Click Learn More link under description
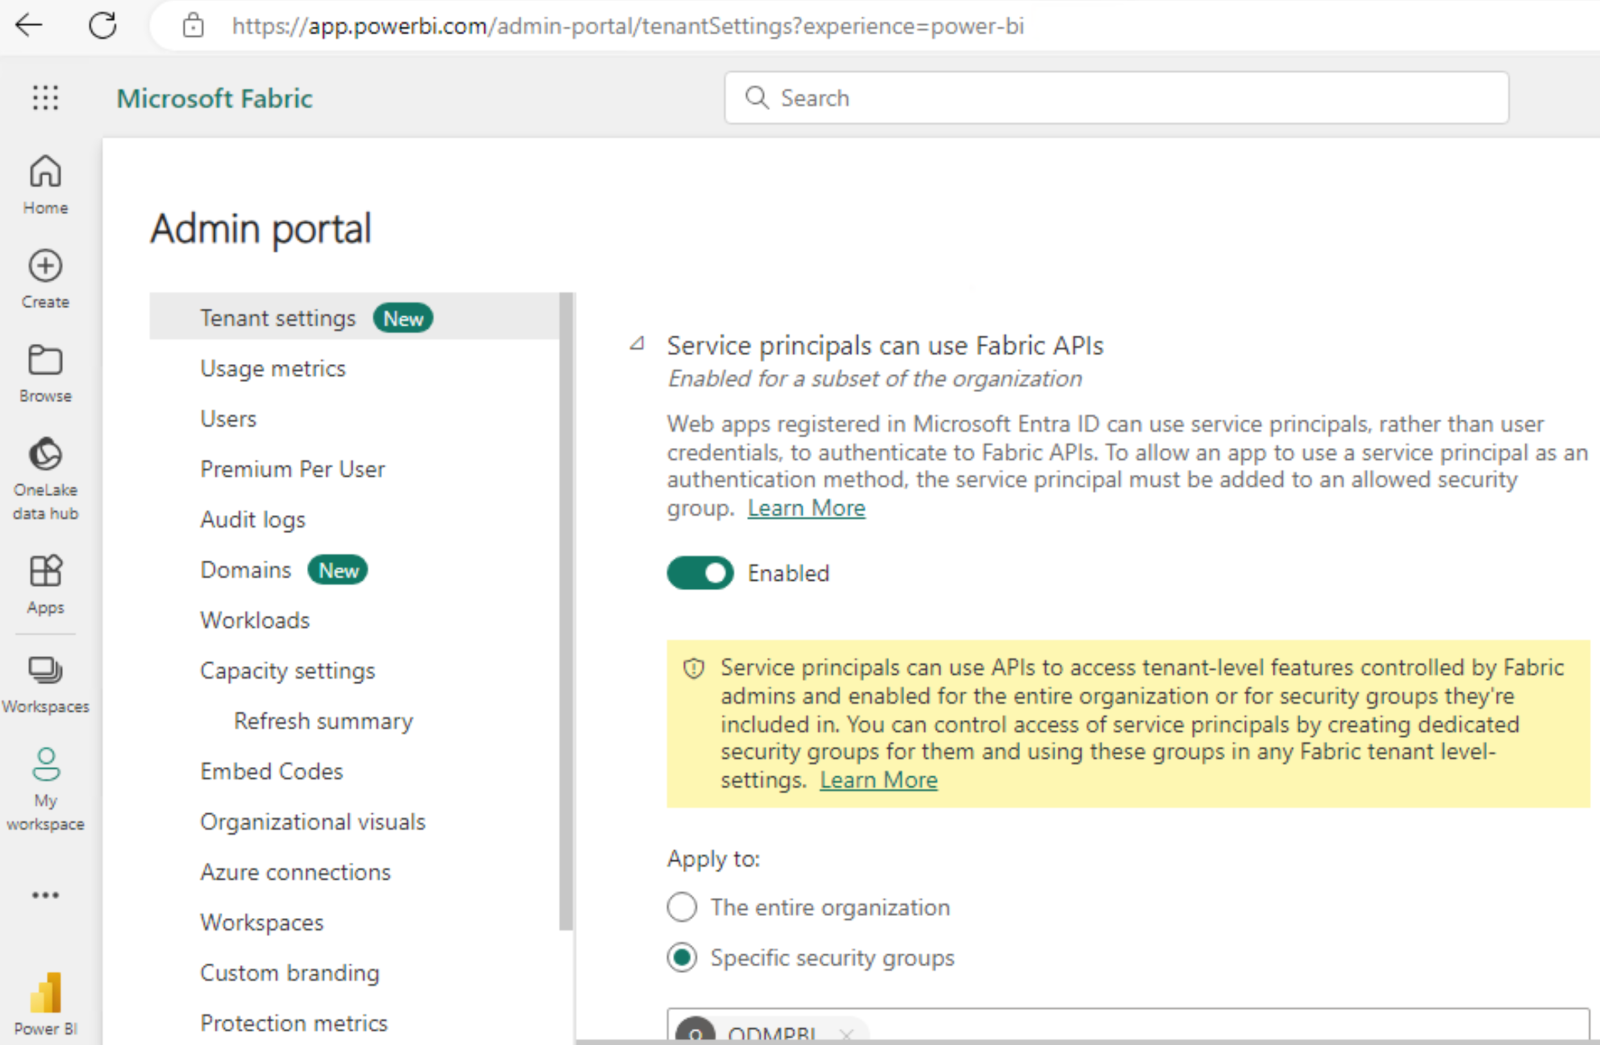 806,508
